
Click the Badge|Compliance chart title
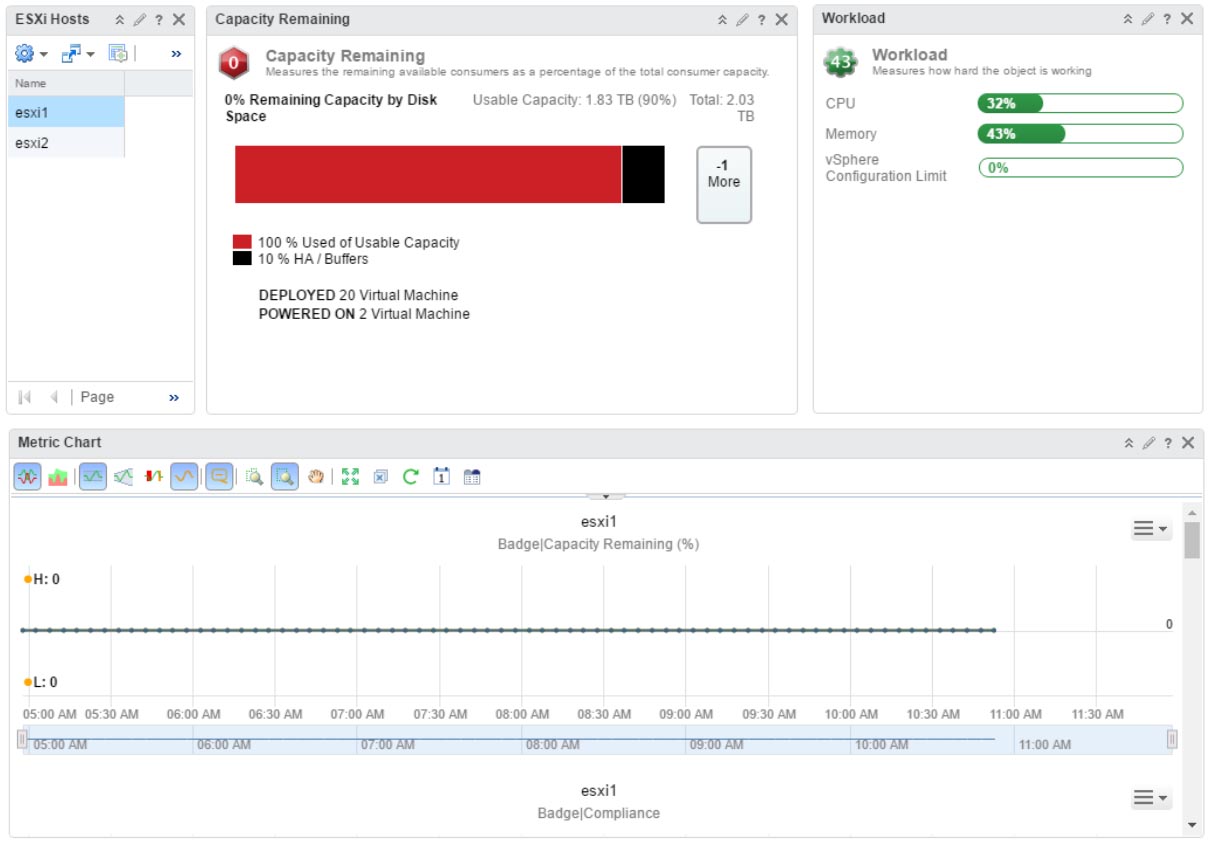point(598,813)
